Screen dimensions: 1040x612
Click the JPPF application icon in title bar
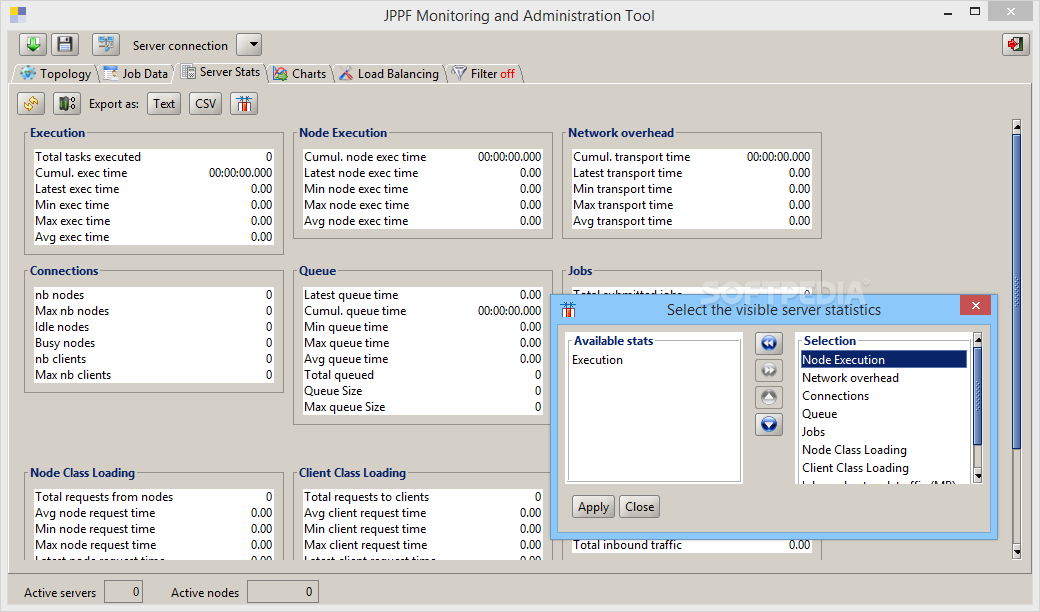tap(18, 15)
